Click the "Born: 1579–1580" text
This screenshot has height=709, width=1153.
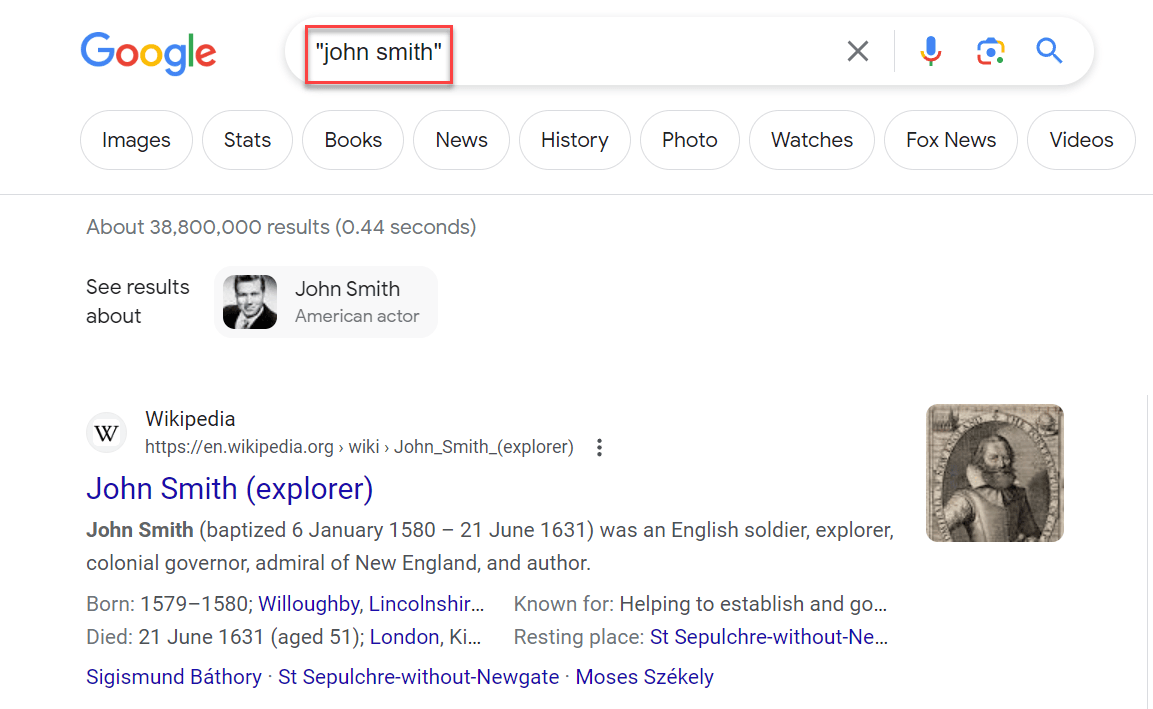click(170, 604)
